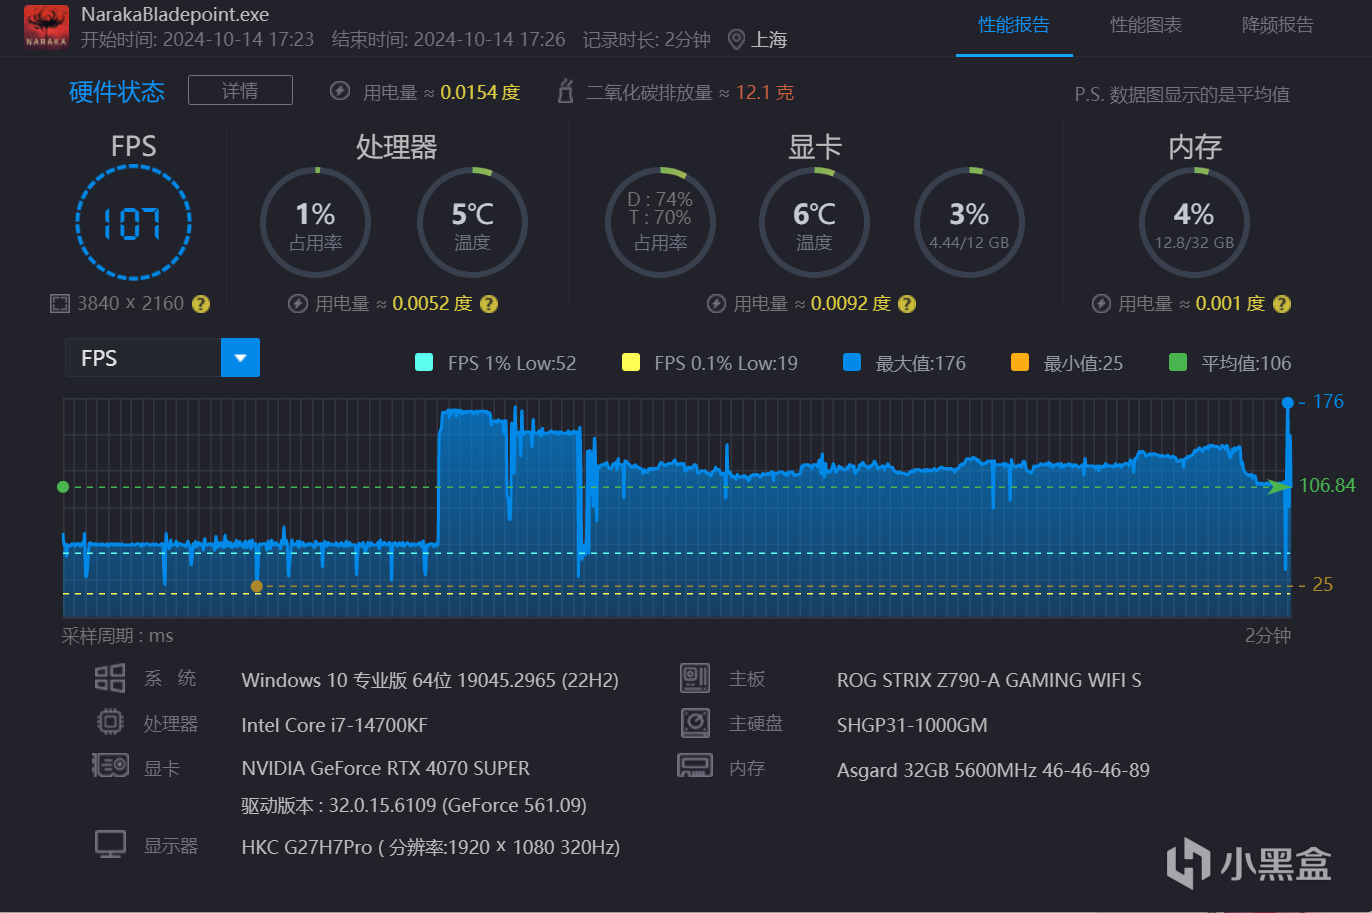Click the FPS 1% Low:52 legend label
Screen dimensions: 1372x913
click(512, 363)
